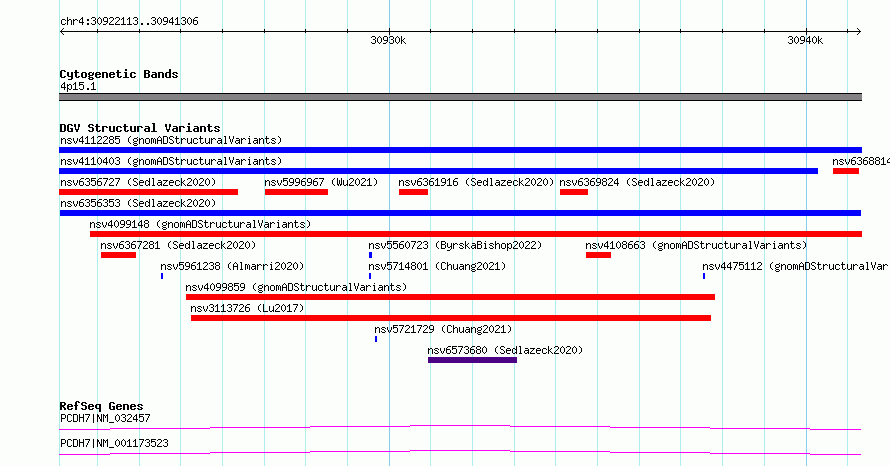Open nsv5714801 (Chuang2021) label

pos(437,266)
